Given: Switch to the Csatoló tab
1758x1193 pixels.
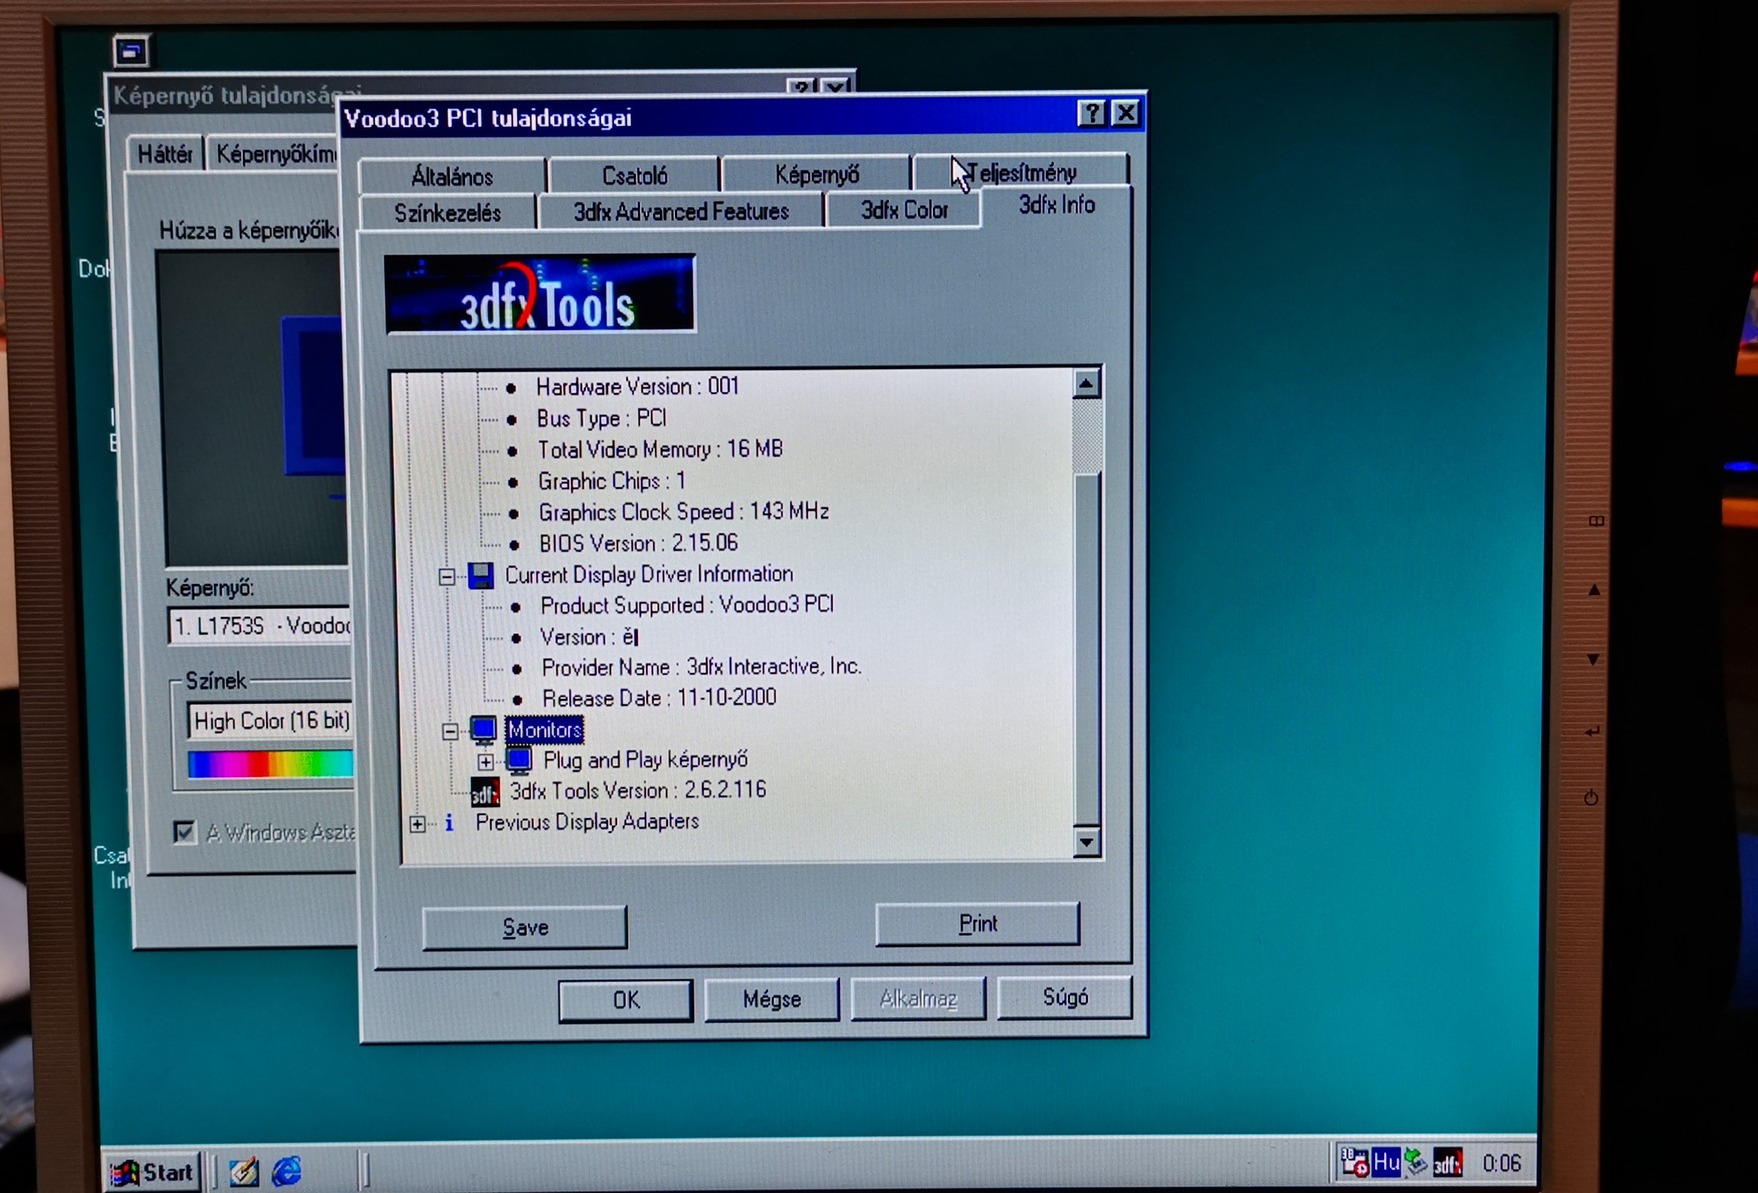Looking at the screenshot, I should [634, 175].
